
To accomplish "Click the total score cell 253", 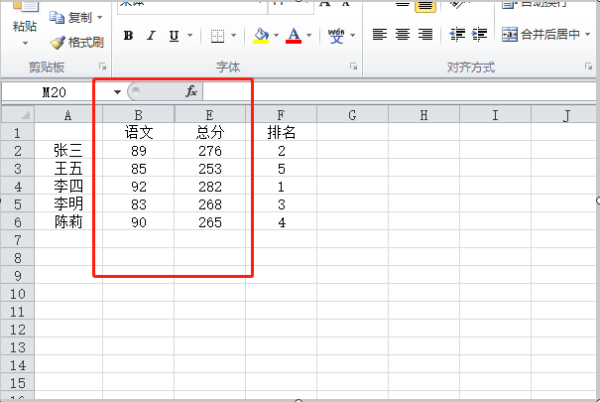I will [210, 169].
